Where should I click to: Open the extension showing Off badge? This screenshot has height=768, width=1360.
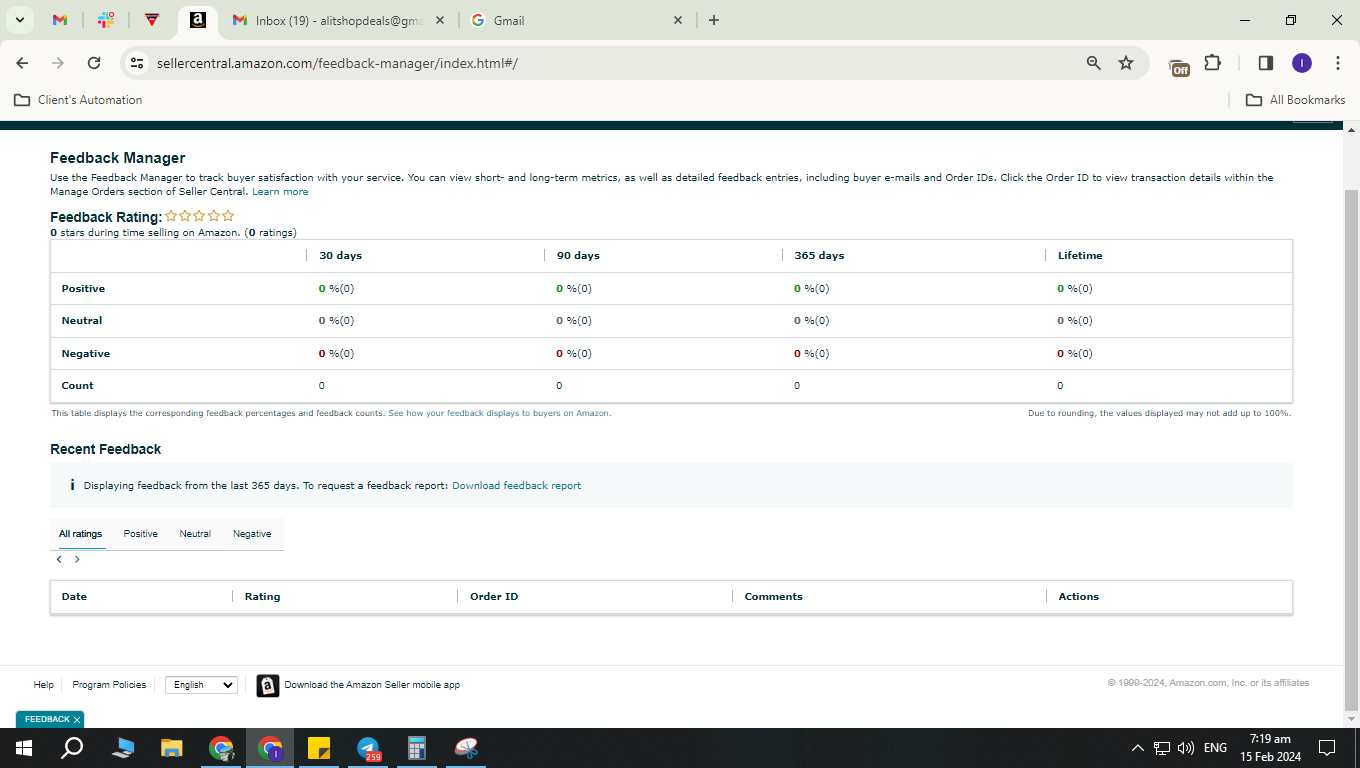(x=1179, y=65)
